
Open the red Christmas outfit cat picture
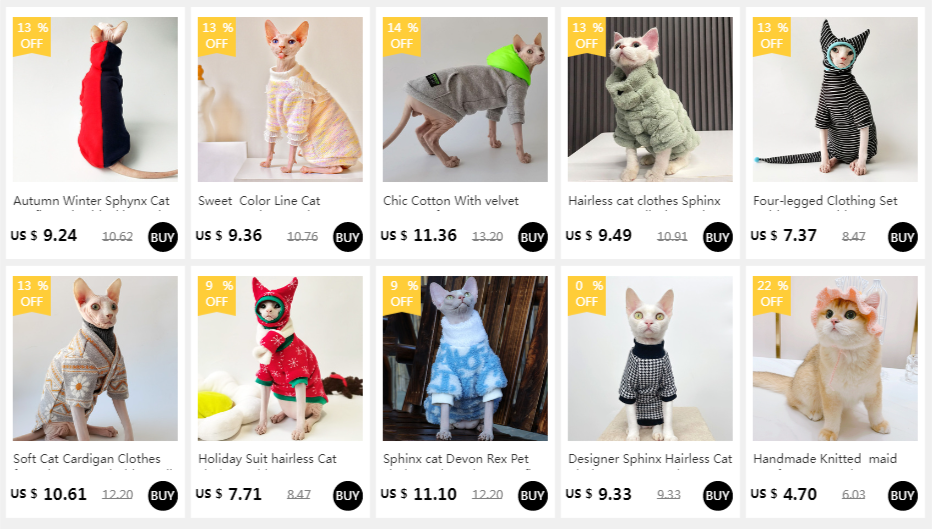click(x=280, y=358)
